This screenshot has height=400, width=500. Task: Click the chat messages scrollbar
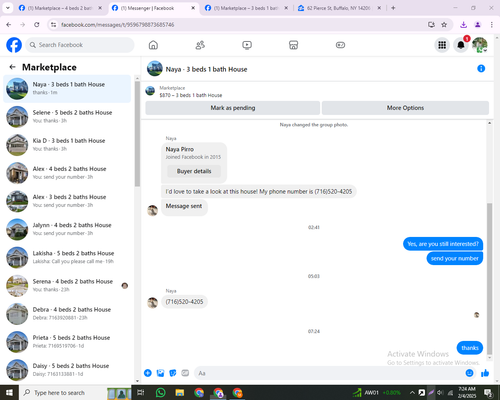click(x=489, y=279)
